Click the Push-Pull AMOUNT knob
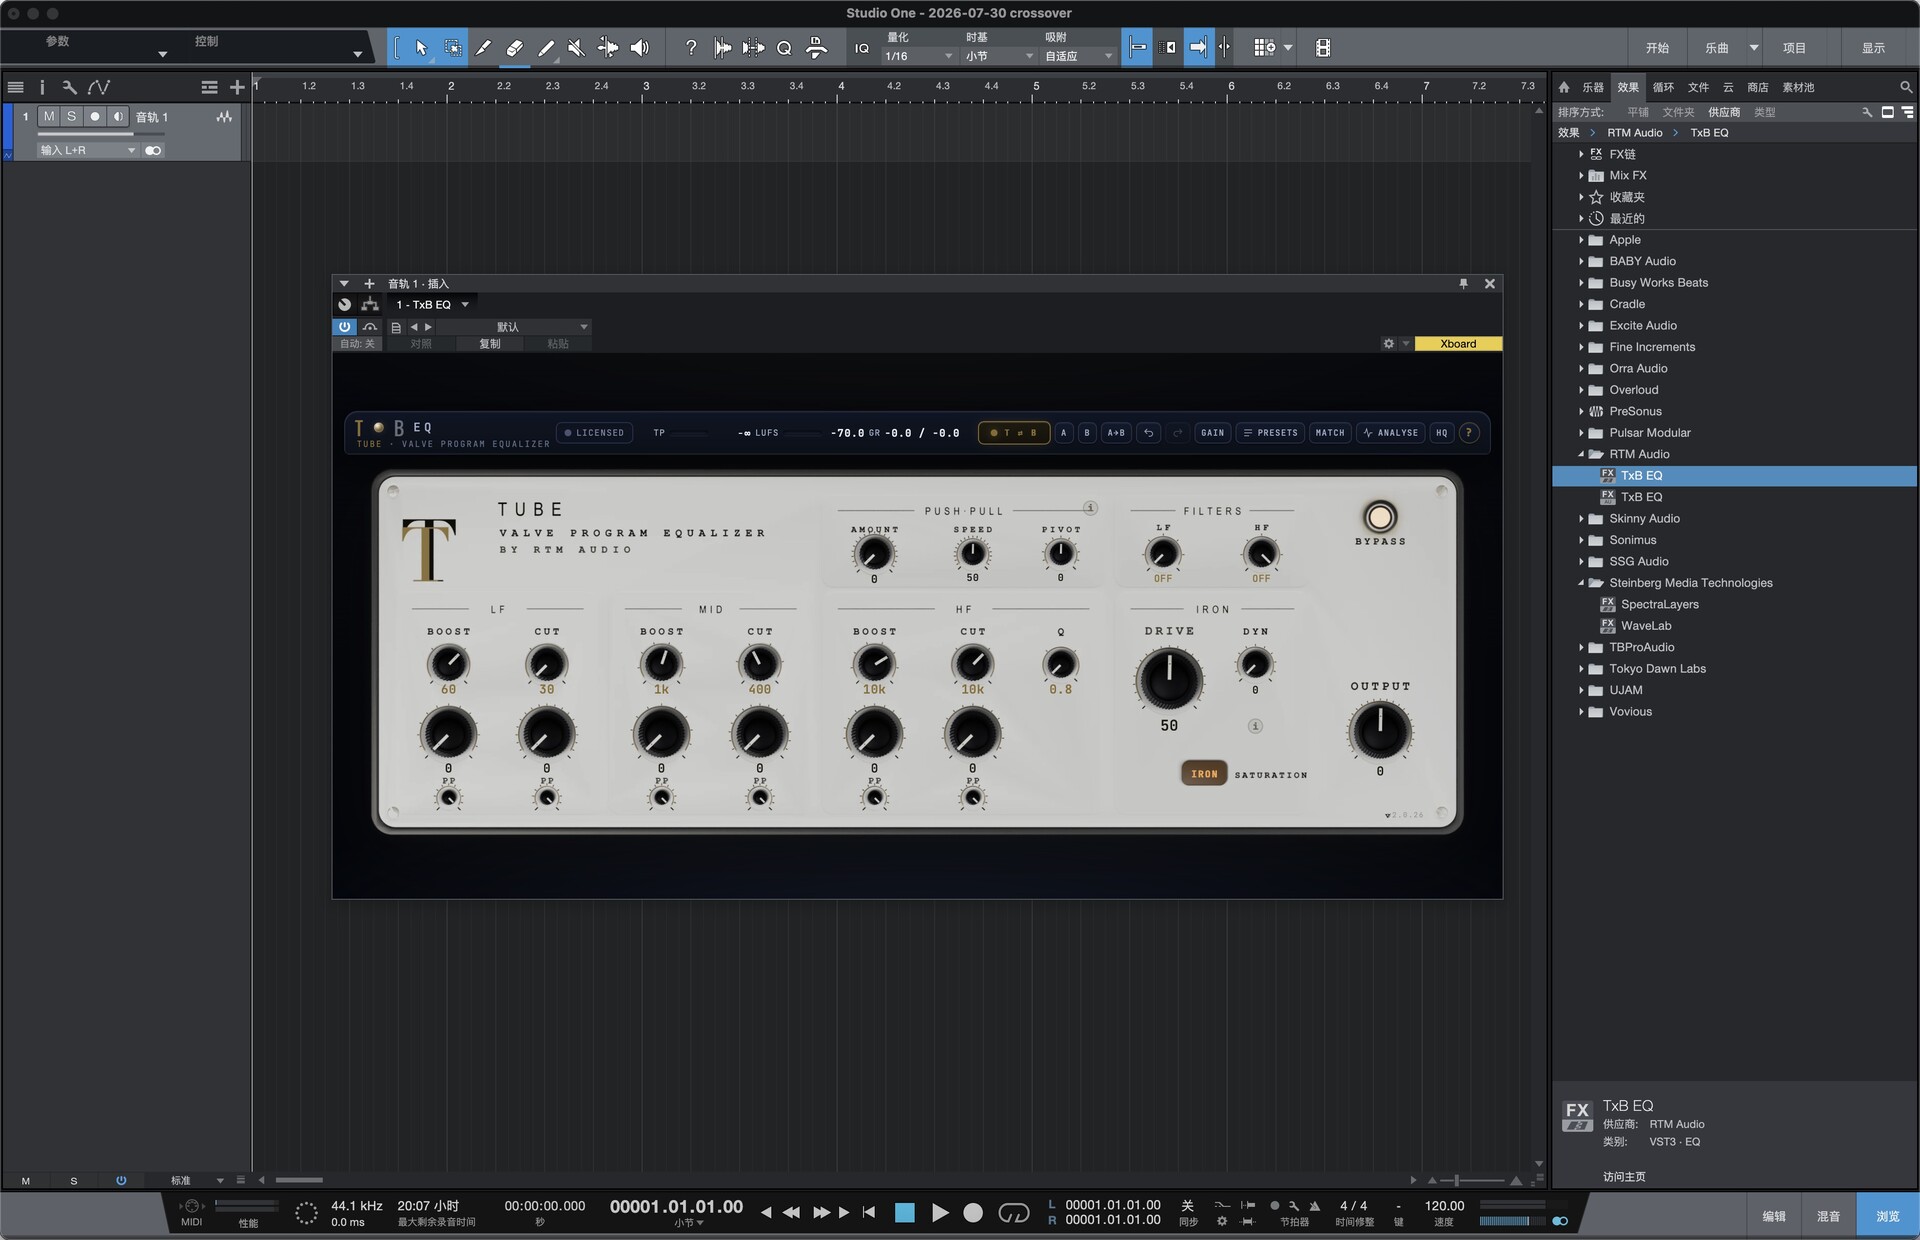 click(x=874, y=554)
